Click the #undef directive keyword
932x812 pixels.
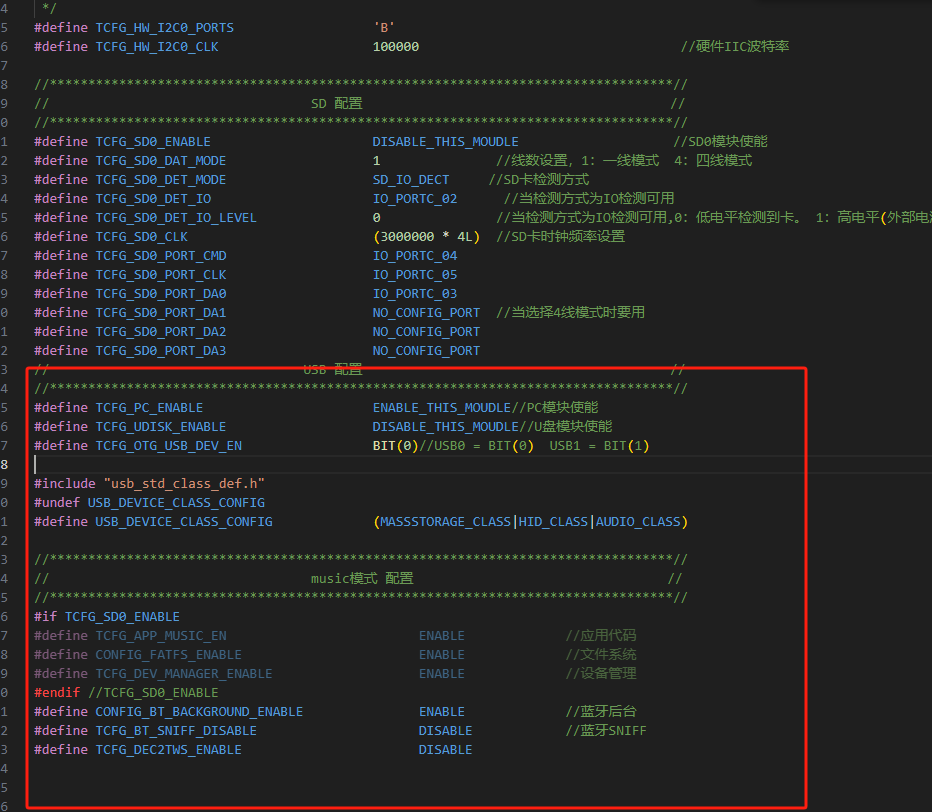click(x=57, y=503)
